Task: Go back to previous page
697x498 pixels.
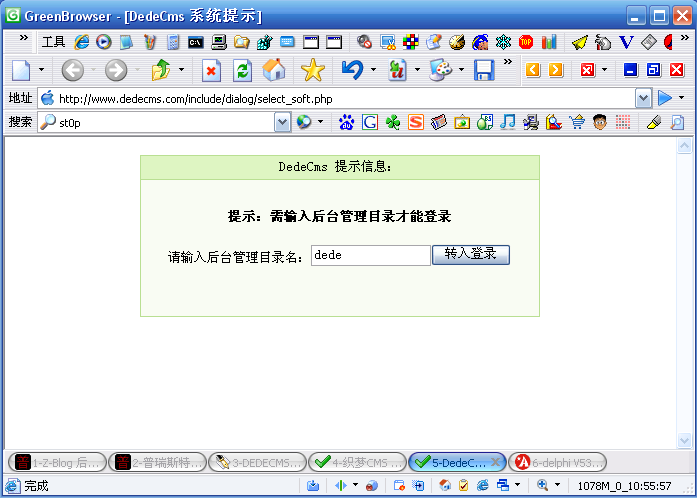Action: [x=72, y=70]
